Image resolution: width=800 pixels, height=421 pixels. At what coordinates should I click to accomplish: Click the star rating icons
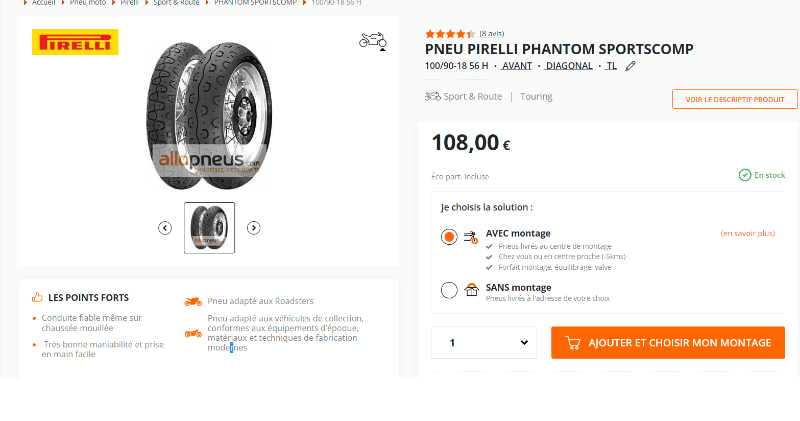pos(450,33)
